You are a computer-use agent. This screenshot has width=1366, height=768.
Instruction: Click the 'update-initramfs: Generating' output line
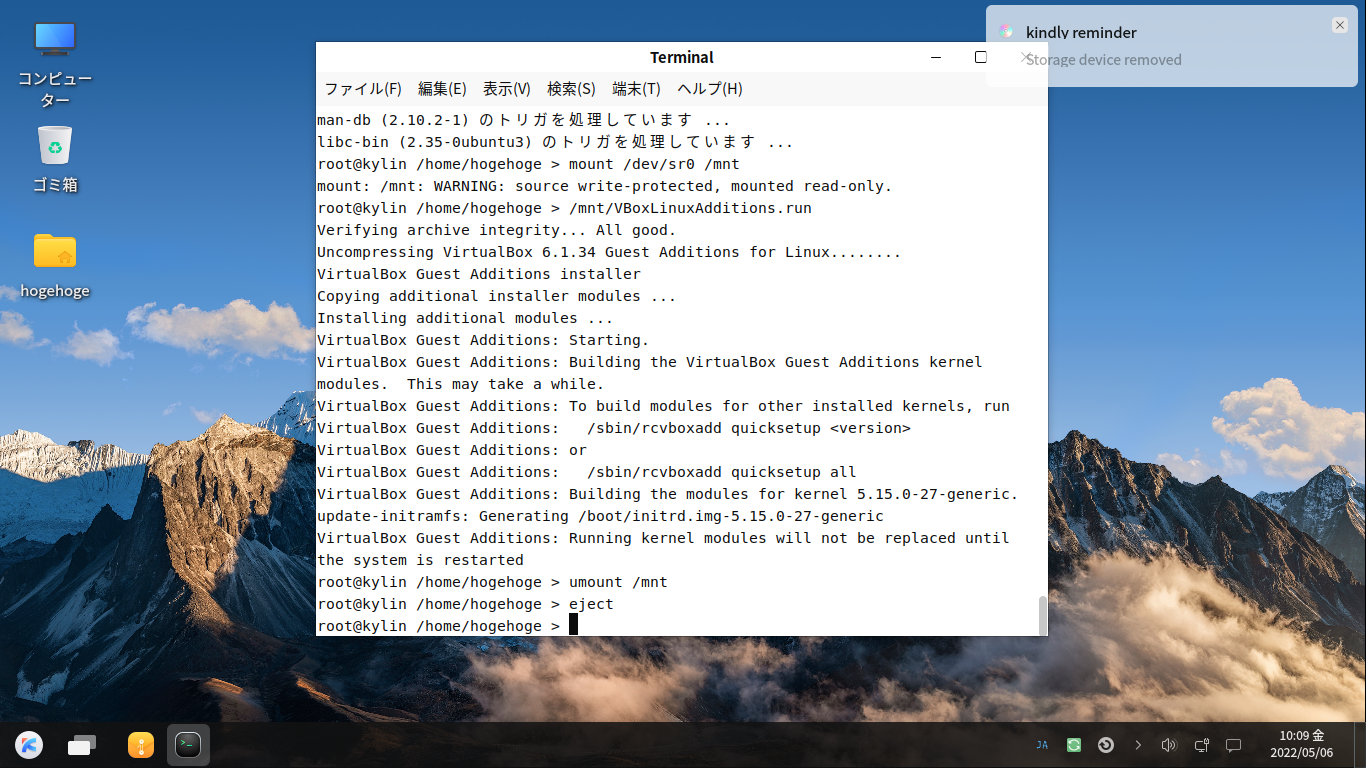[x=600, y=516]
